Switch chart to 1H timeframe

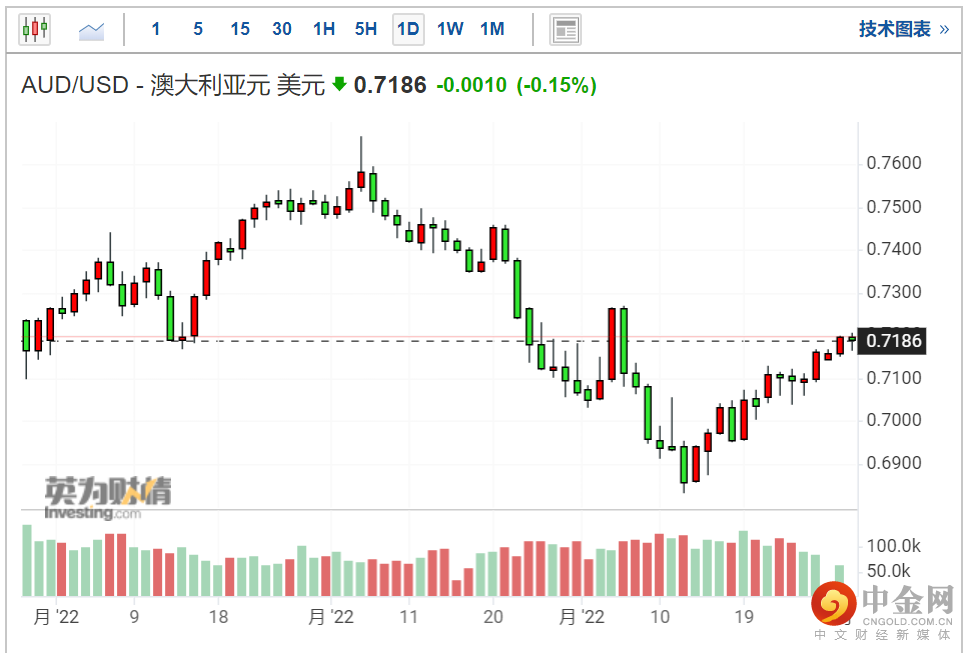click(324, 29)
